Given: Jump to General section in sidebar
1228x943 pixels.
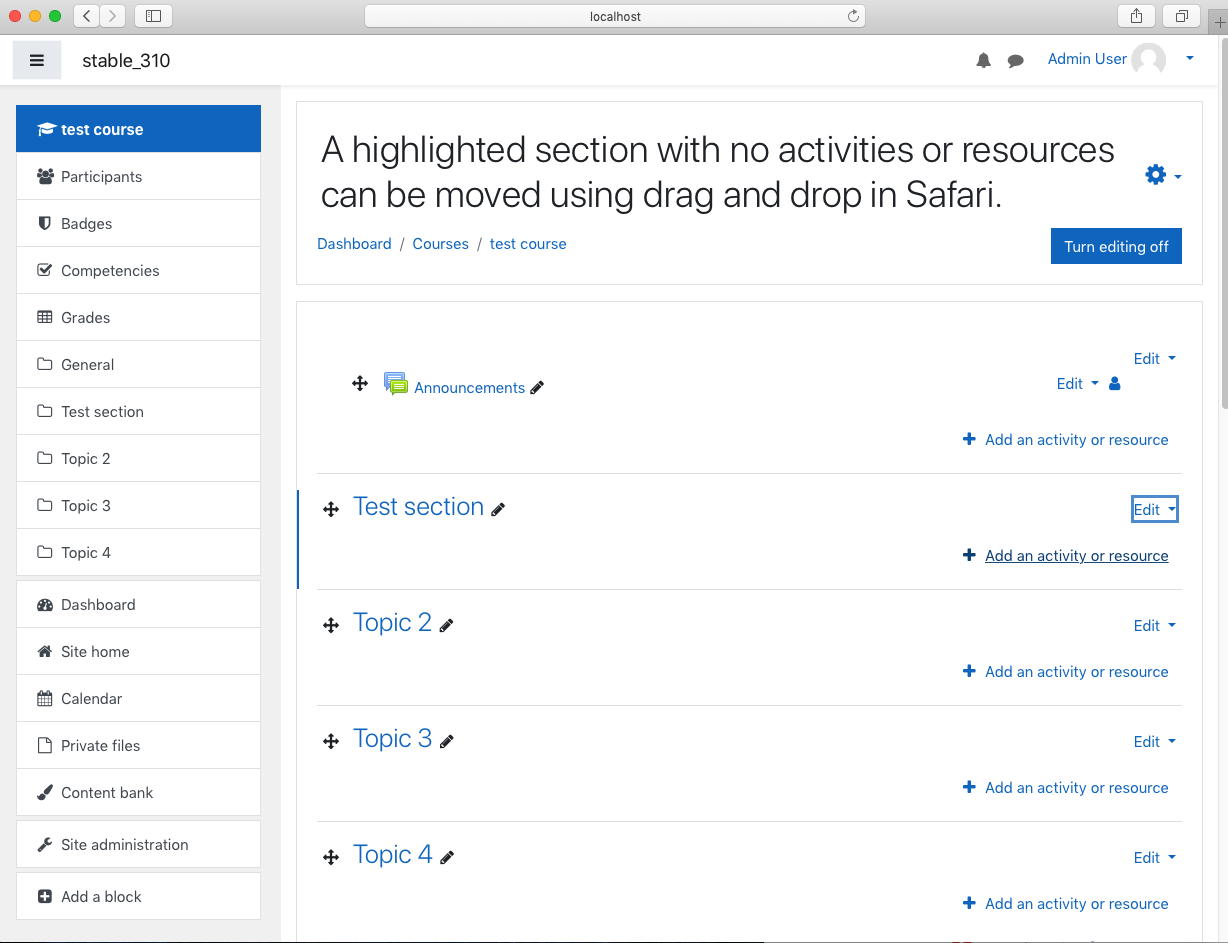Looking at the screenshot, I should tap(138, 364).
